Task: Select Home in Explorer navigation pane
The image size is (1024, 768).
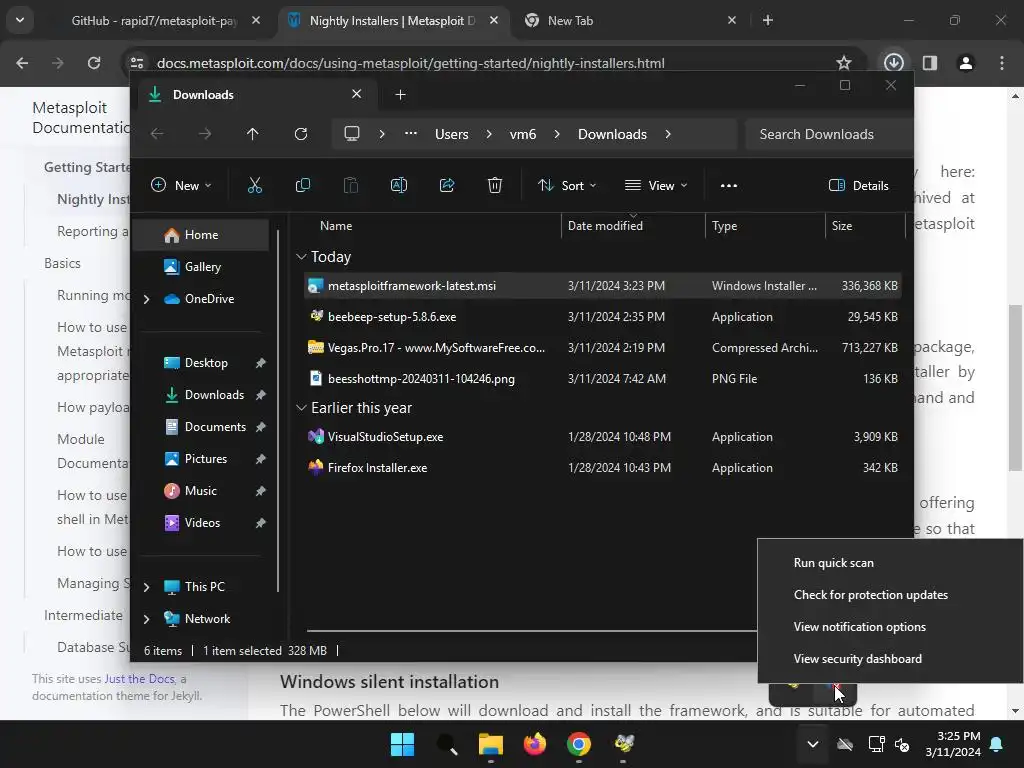Action: (x=200, y=235)
